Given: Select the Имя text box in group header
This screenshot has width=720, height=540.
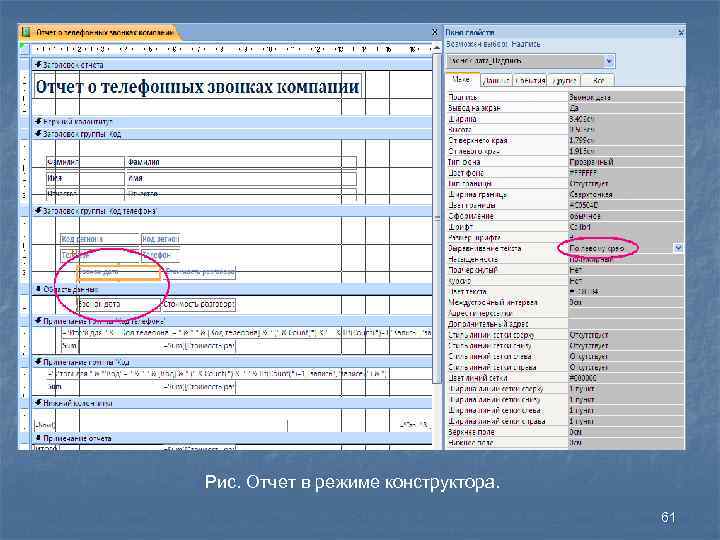Looking at the screenshot, I should tap(241, 178).
